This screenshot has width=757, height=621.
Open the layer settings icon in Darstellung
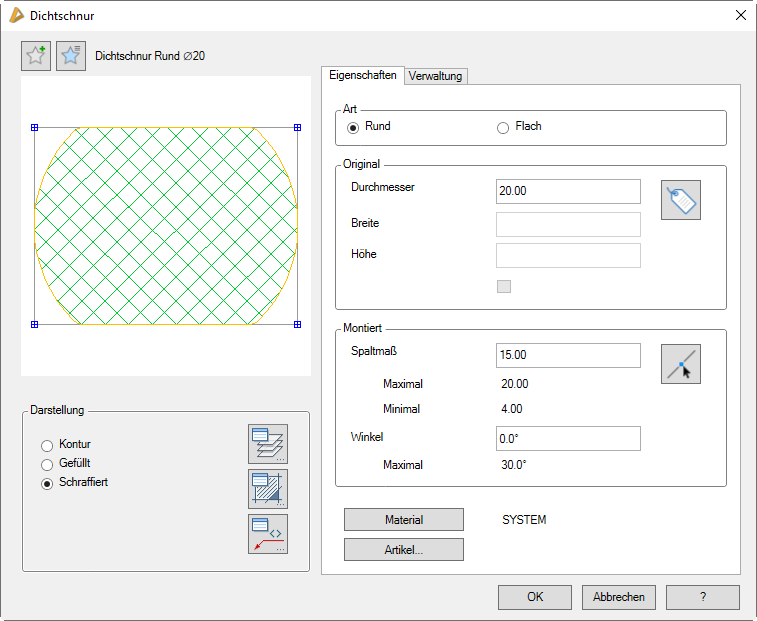click(x=267, y=444)
